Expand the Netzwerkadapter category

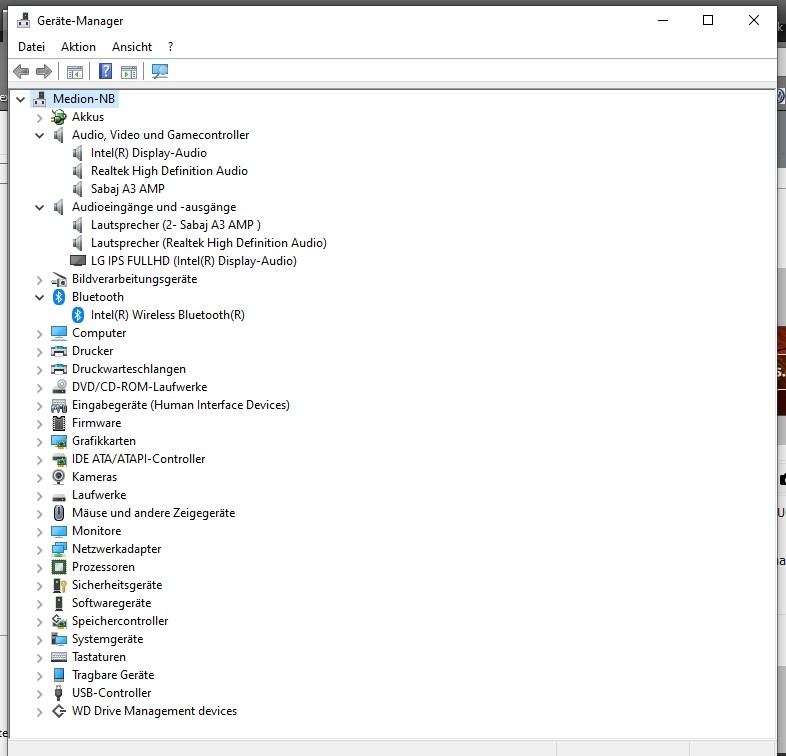pyautogui.click(x=40, y=549)
